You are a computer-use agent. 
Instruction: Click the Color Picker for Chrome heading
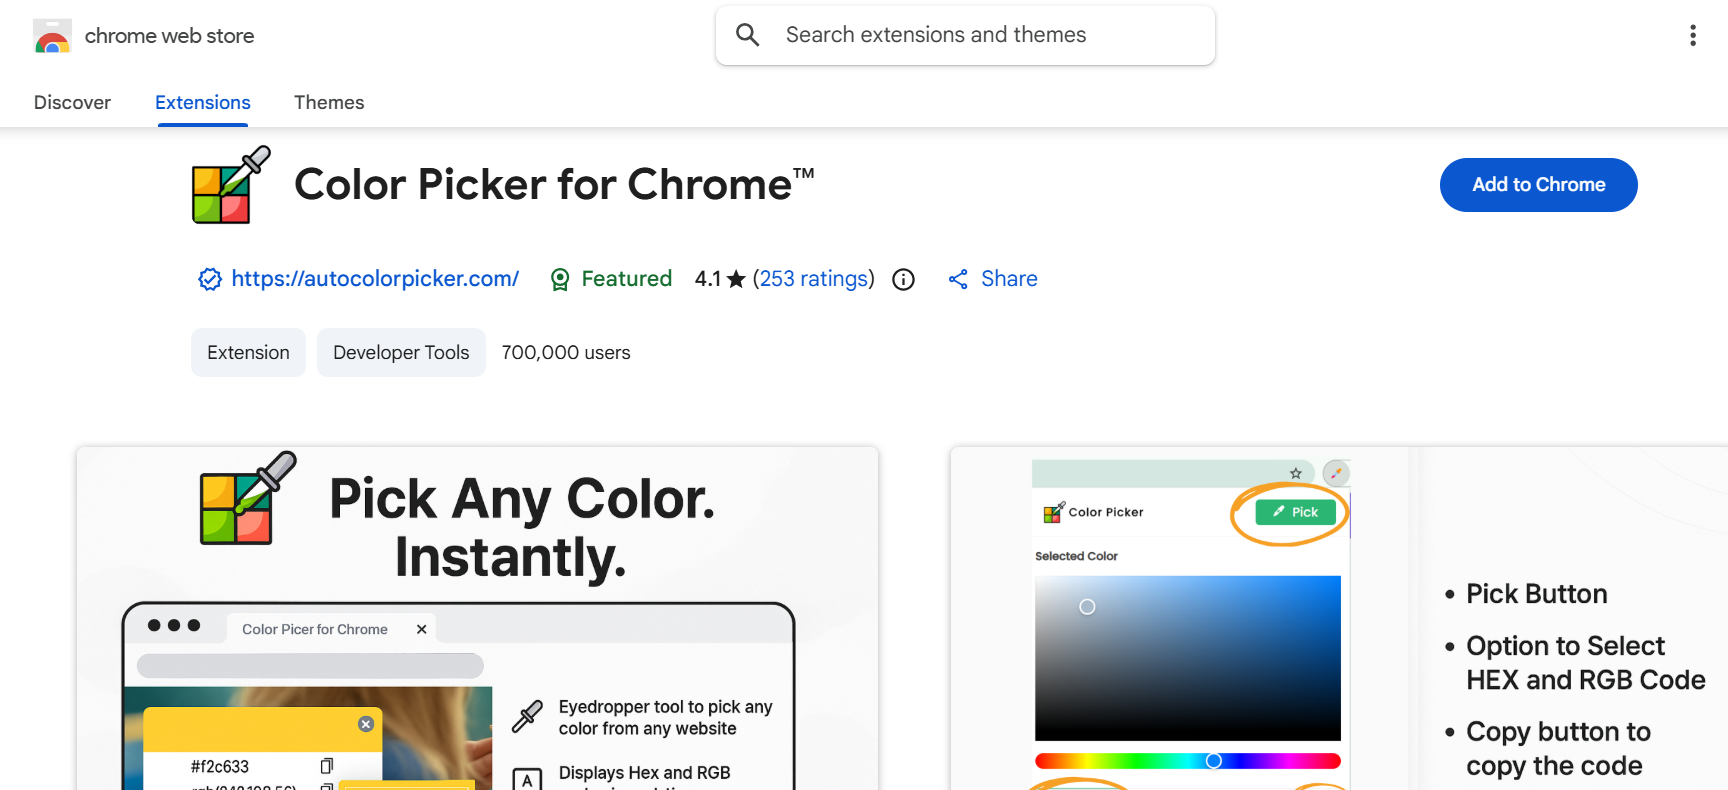click(554, 185)
